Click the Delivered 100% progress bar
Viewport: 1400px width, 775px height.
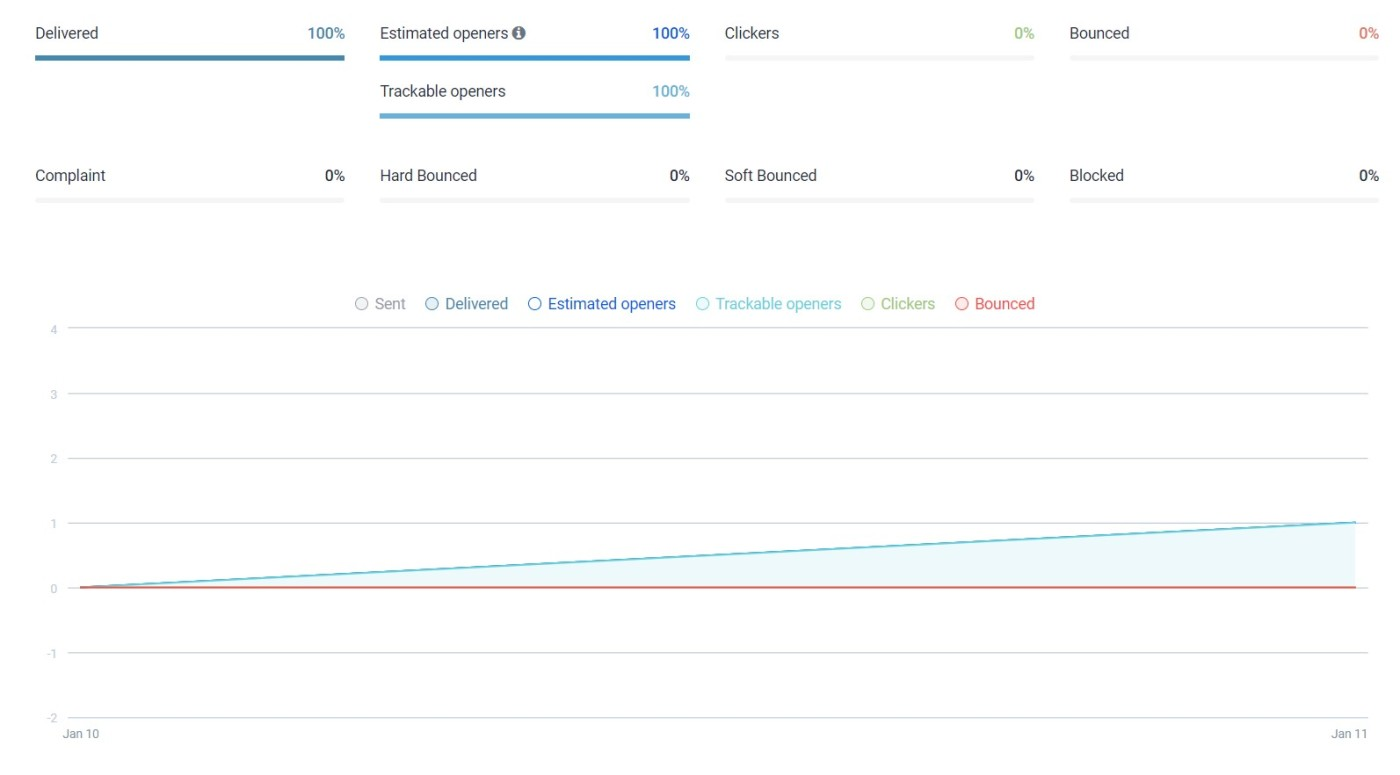190,58
